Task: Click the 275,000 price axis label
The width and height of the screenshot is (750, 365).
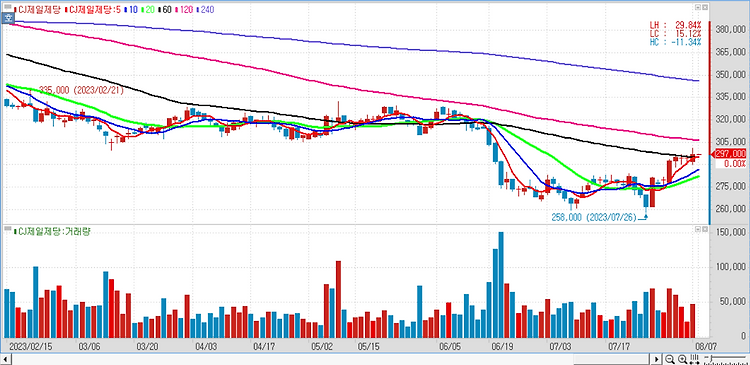Action: coord(731,187)
